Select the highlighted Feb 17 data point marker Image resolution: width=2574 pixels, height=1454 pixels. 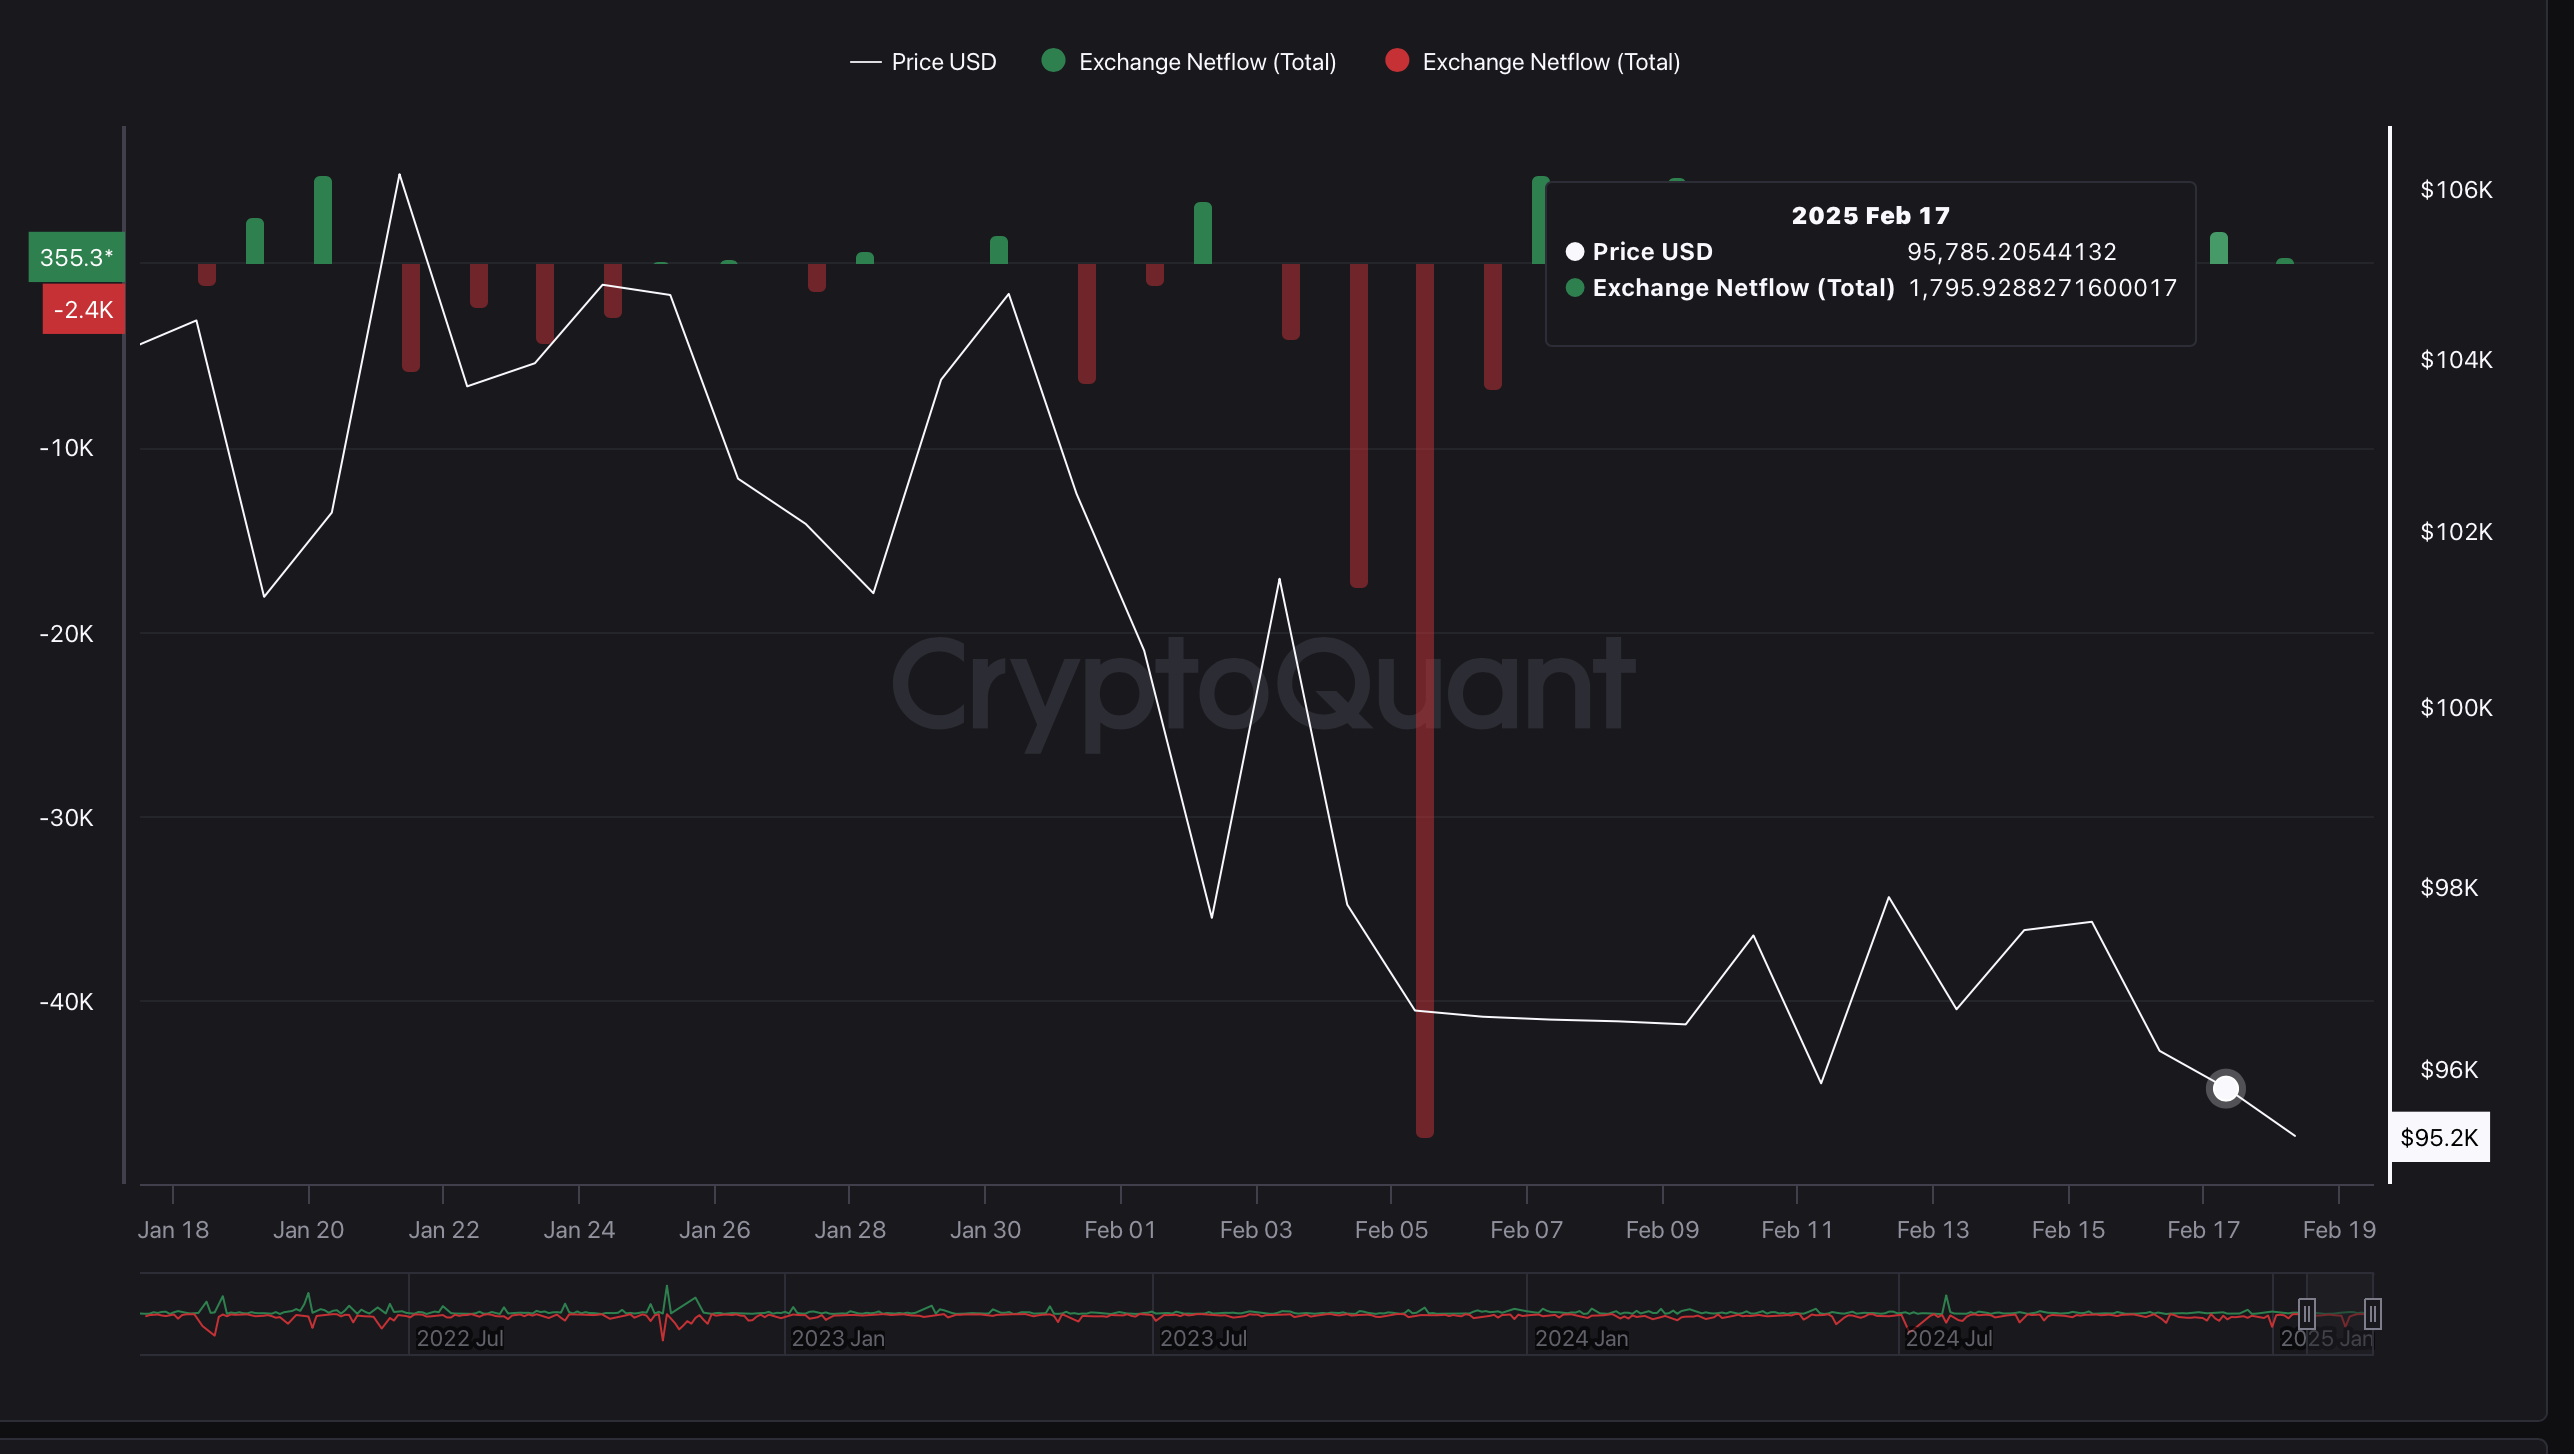[x=2226, y=1088]
